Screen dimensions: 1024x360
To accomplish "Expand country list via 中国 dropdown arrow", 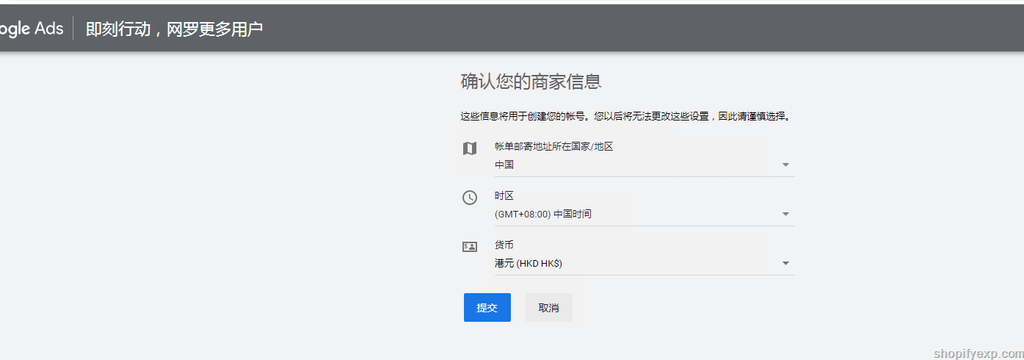I will [x=786, y=165].
